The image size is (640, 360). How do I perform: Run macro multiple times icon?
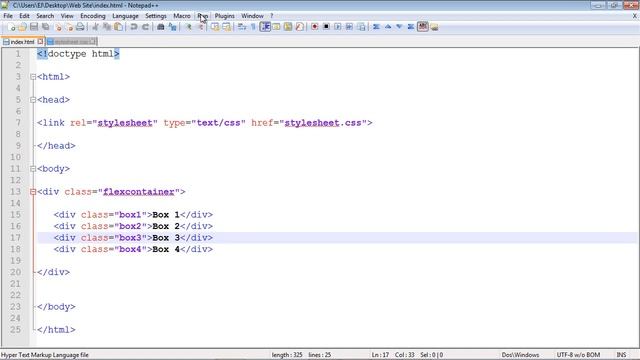pyautogui.click(x=349, y=27)
